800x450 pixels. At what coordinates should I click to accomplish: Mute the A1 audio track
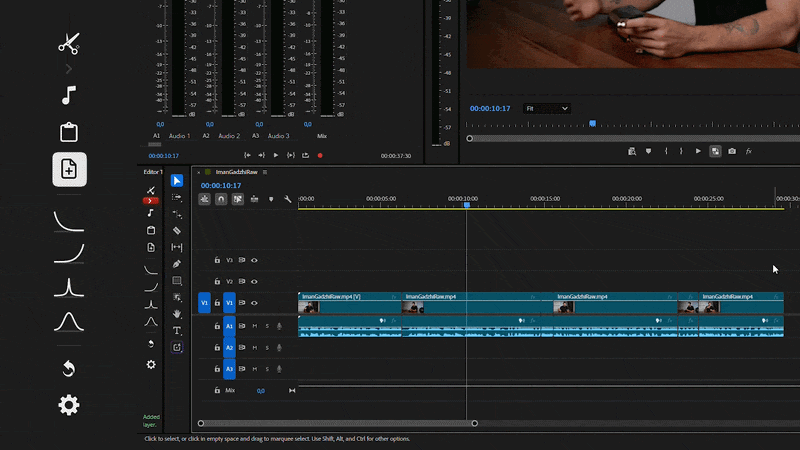tap(255, 326)
